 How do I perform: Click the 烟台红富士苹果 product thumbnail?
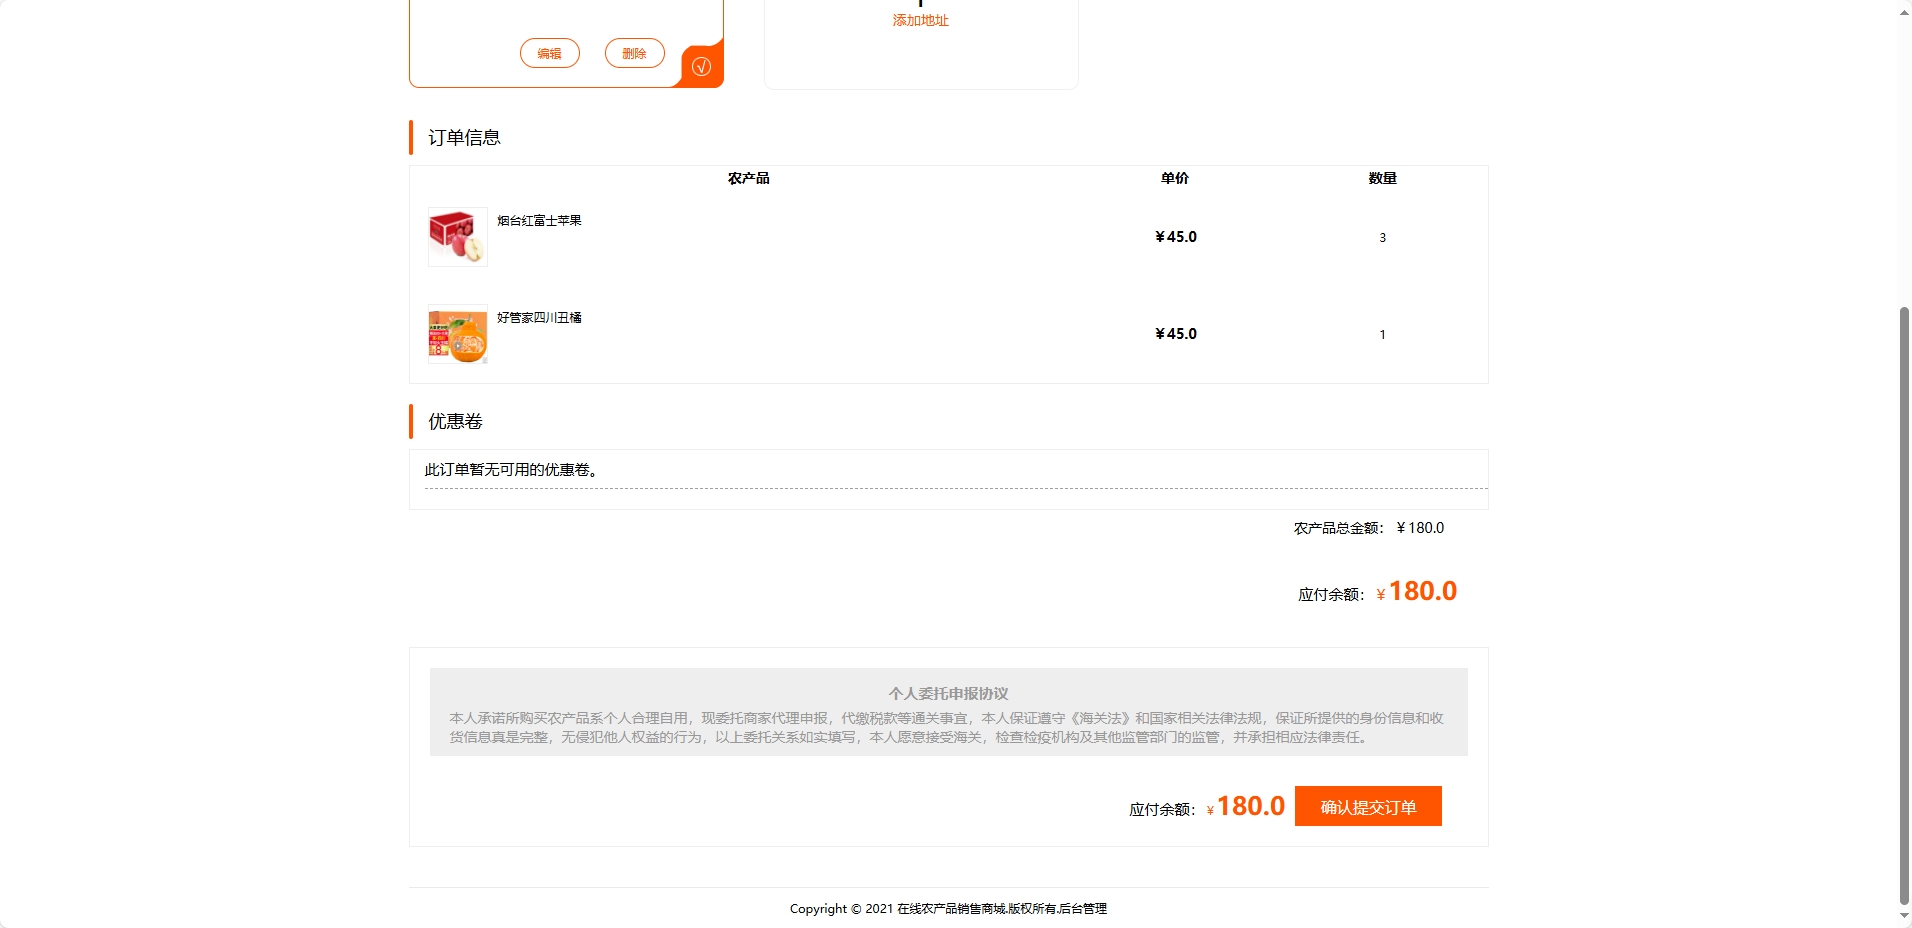[457, 237]
